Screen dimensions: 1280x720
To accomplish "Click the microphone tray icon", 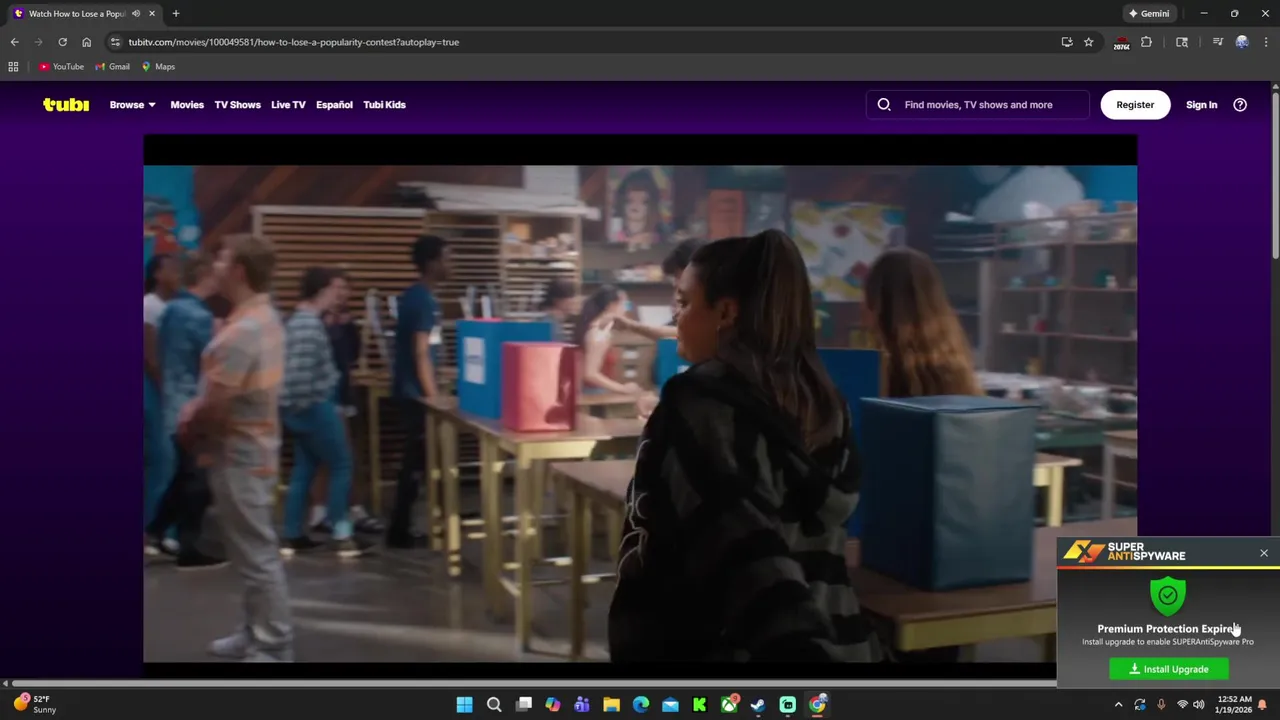I will (x=1161, y=704).
